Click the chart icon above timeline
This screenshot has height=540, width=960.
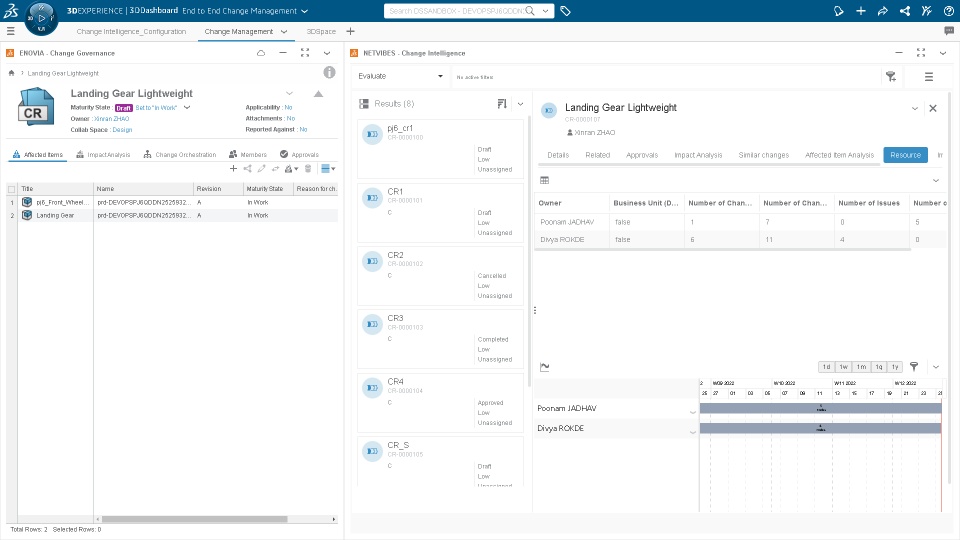544,367
